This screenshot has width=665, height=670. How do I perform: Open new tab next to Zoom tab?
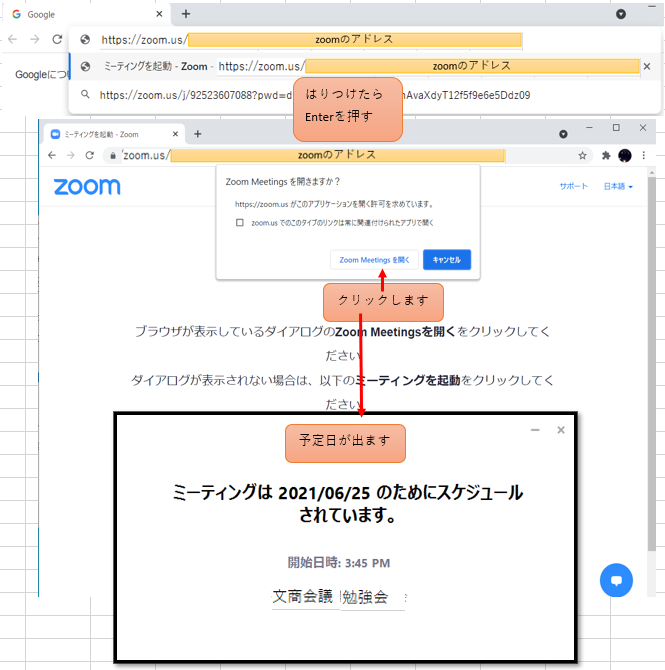tap(197, 134)
